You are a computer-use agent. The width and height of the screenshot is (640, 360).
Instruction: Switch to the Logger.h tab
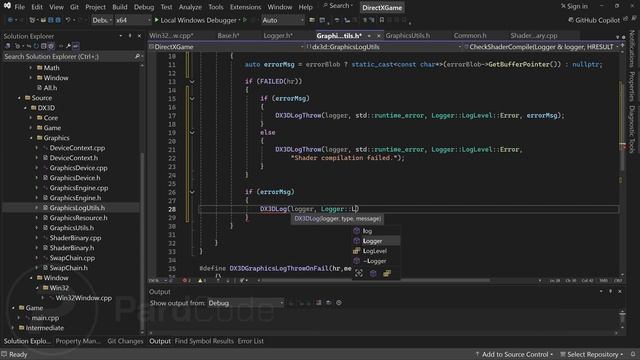(x=278, y=36)
